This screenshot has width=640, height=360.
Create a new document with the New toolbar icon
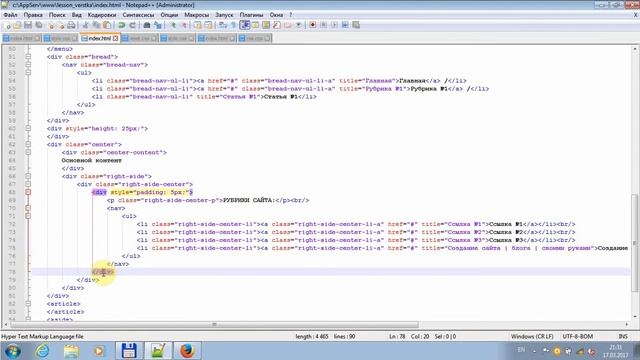(7, 25)
